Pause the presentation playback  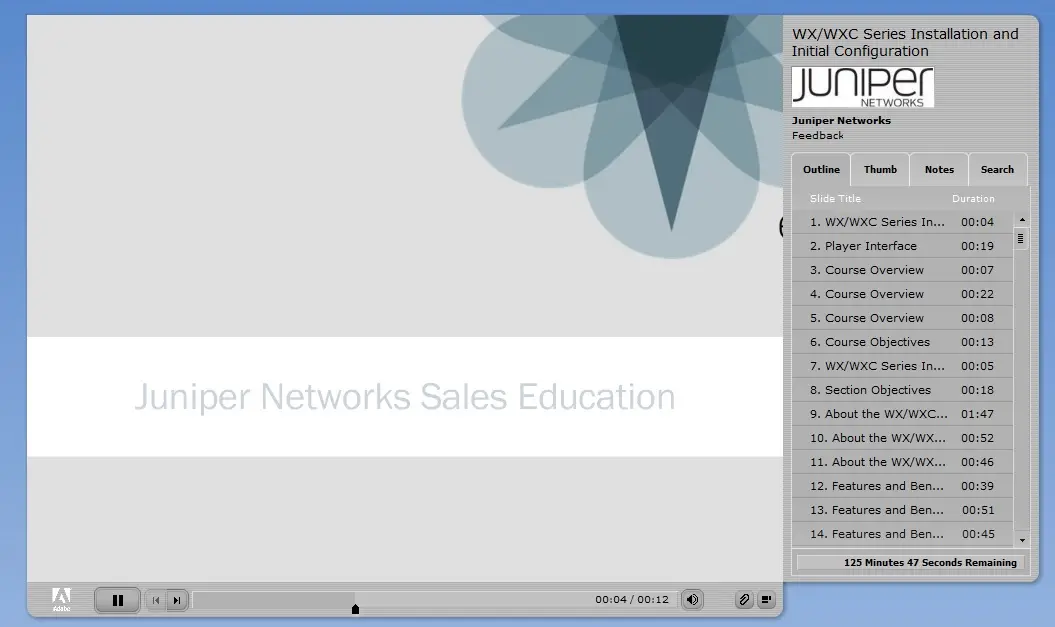(x=117, y=600)
